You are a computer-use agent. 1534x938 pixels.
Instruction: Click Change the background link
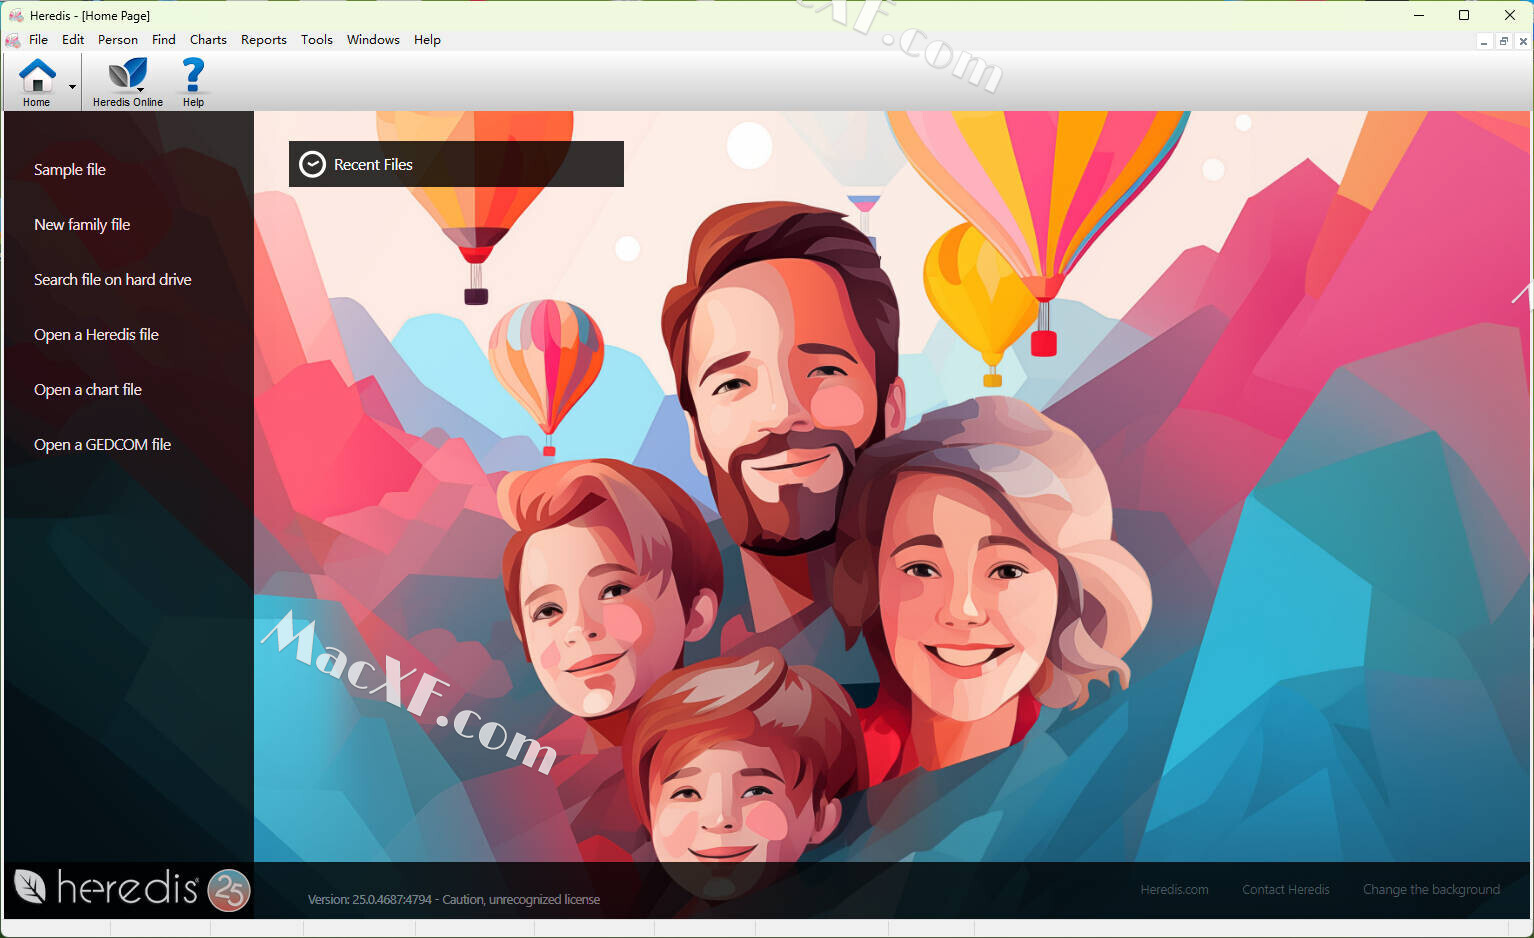[1430, 890]
